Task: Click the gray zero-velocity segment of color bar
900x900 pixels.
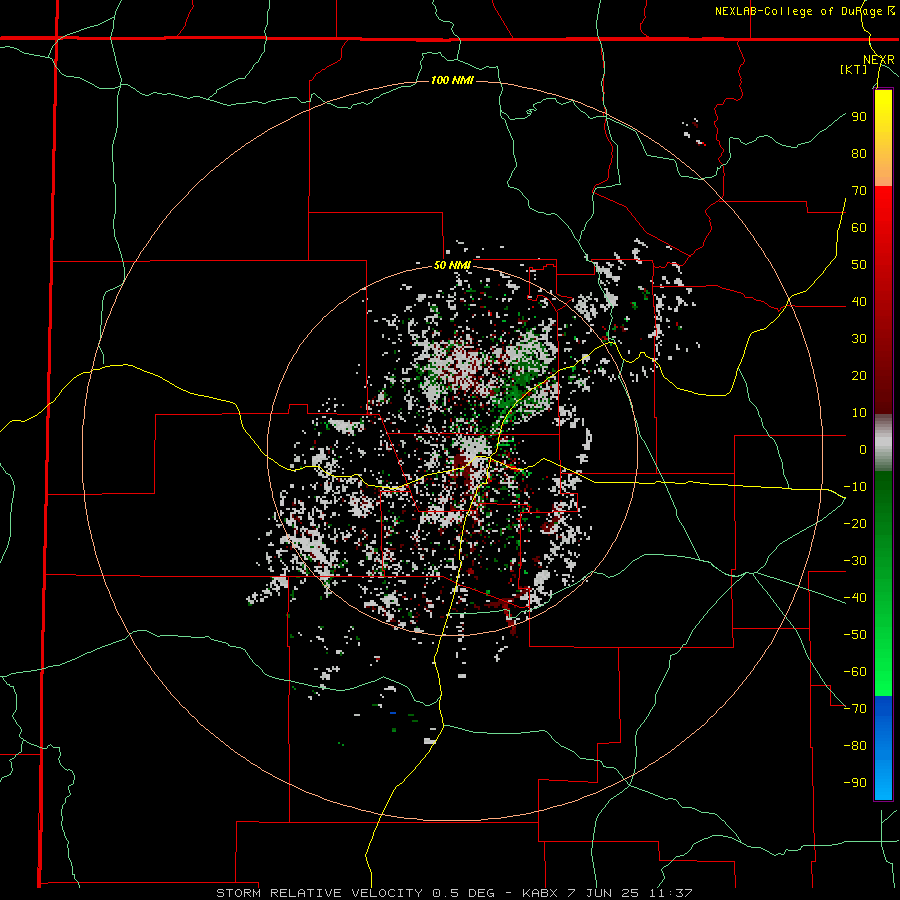Action: click(883, 443)
